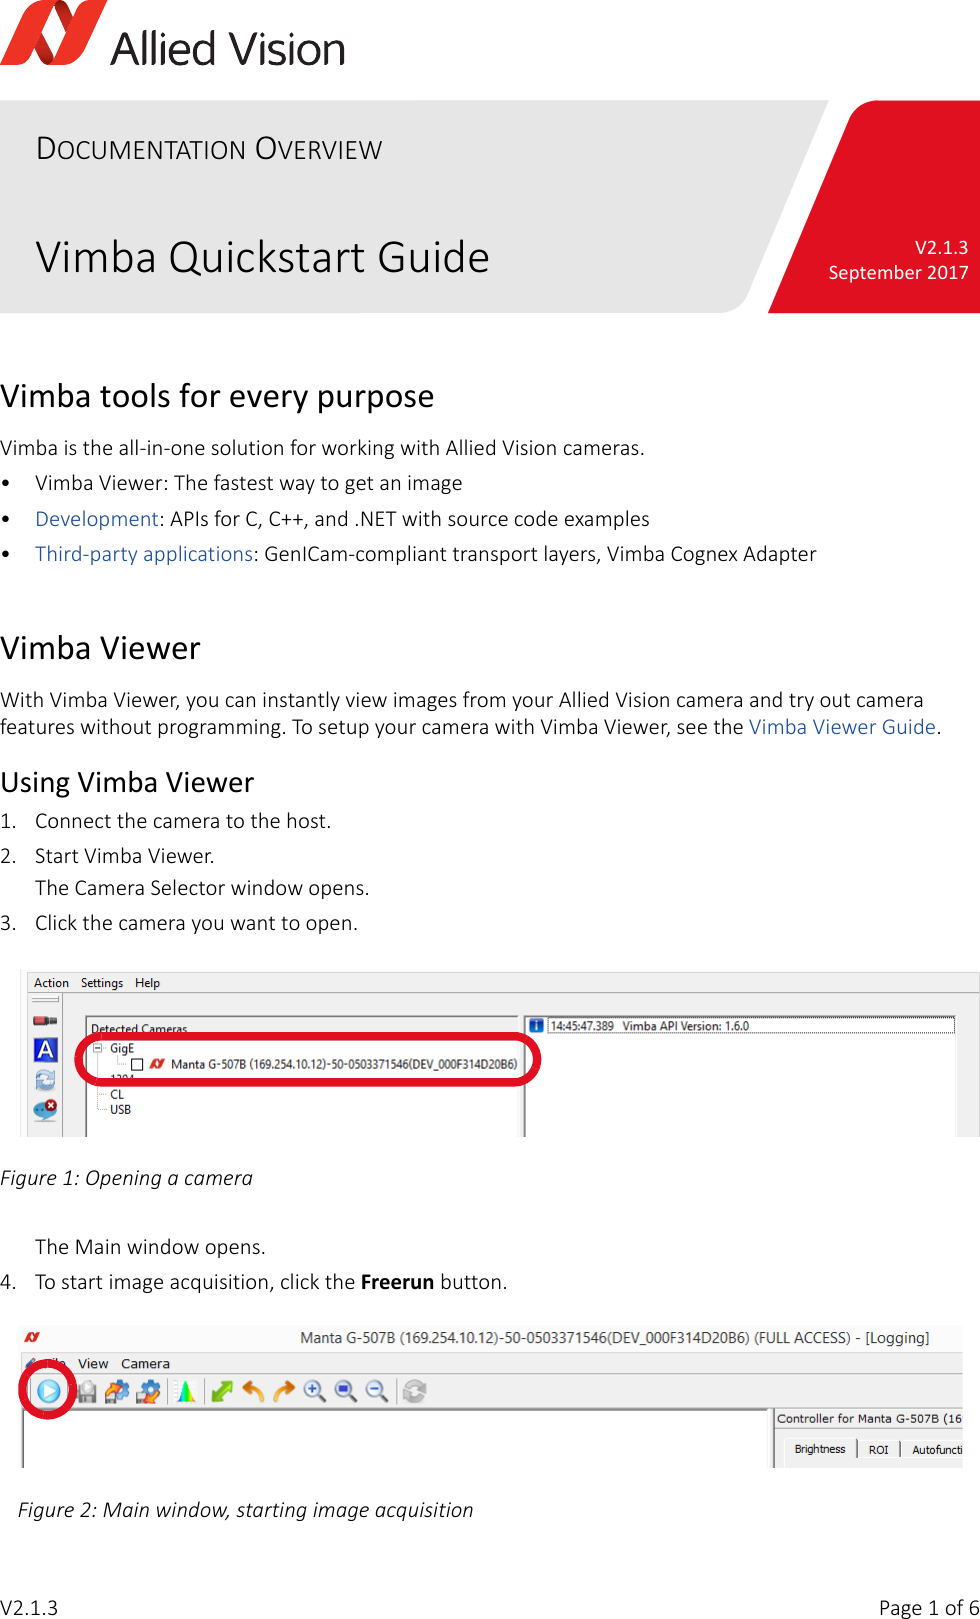
Task: Click the refresh camera list icon
Action: click(x=46, y=1080)
